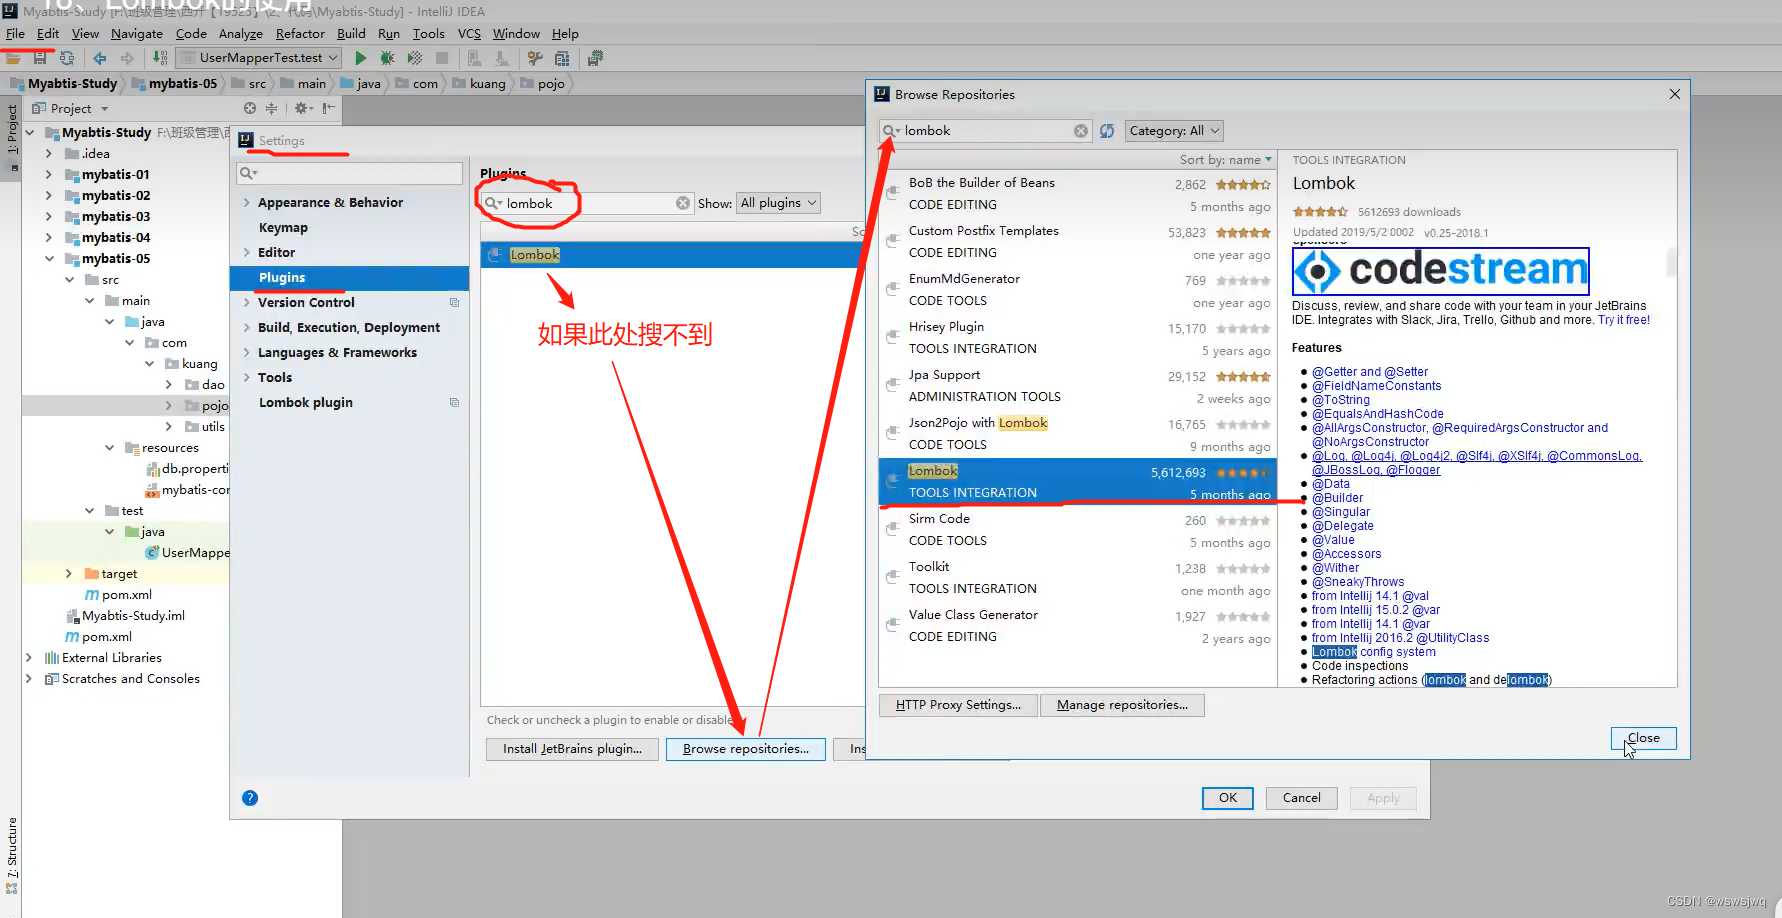Clear the lombok search in Browse Repositories
The height and width of the screenshot is (918, 1782).
click(x=1080, y=130)
